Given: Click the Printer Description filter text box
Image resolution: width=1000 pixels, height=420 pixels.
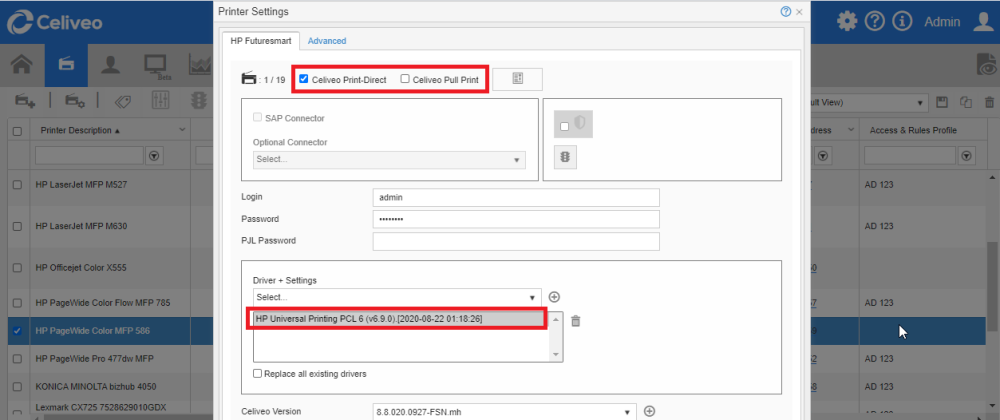Looking at the screenshot, I should [89, 155].
